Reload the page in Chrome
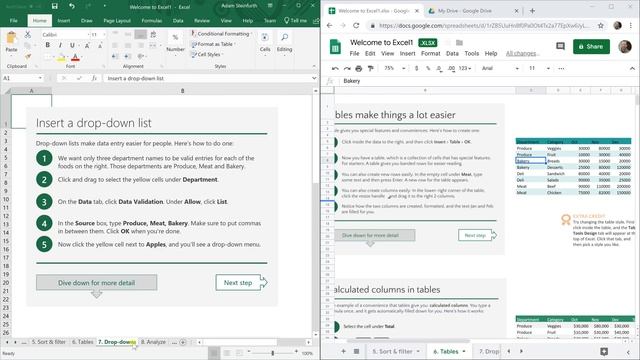 [356, 25]
